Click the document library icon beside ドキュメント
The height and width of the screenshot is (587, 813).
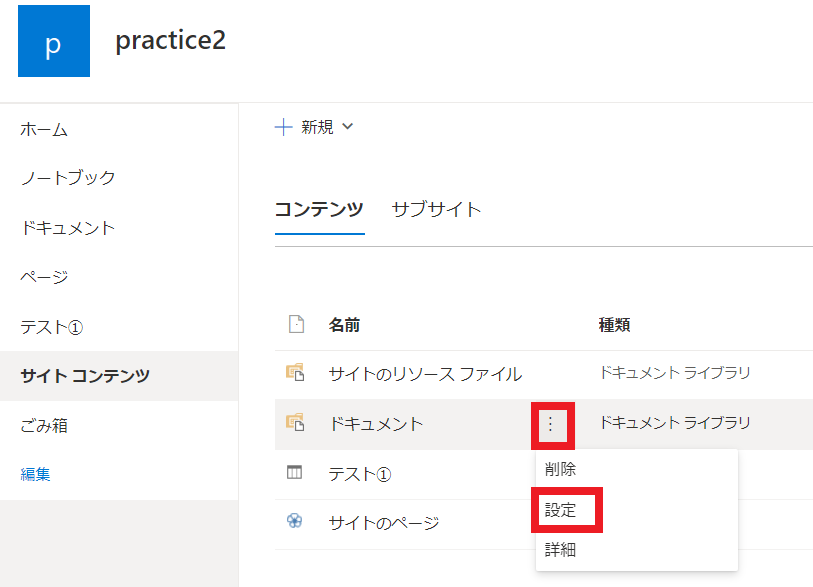[297, 425]
